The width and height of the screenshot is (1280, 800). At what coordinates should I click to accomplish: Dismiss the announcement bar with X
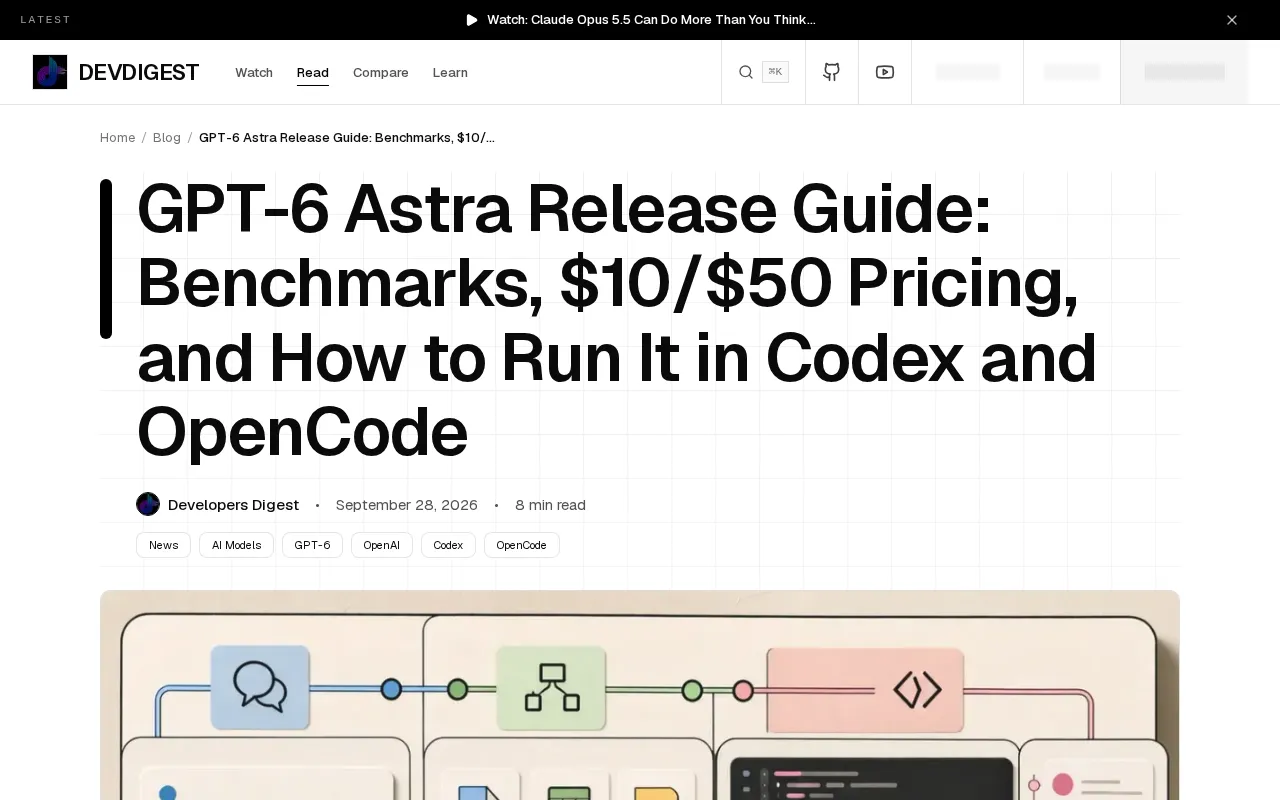1232,20
